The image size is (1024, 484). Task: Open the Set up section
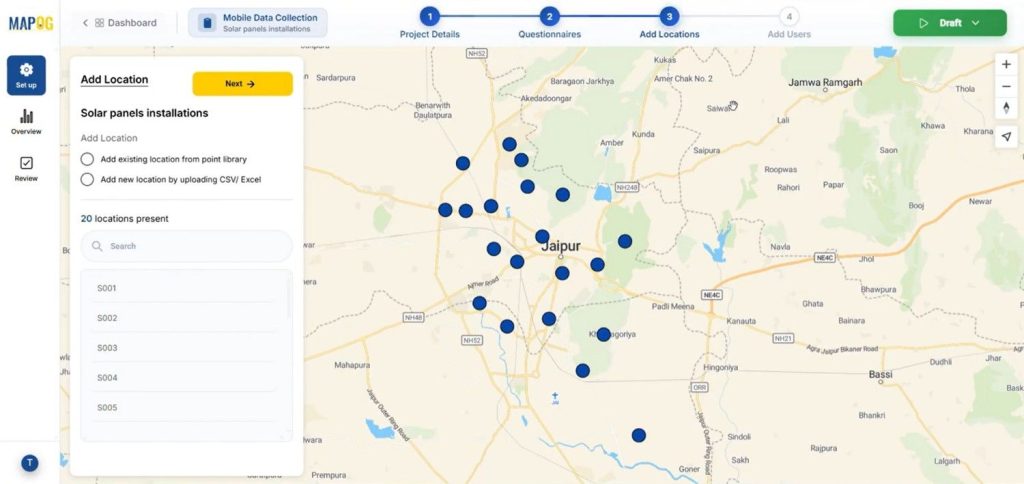[26, 75]
